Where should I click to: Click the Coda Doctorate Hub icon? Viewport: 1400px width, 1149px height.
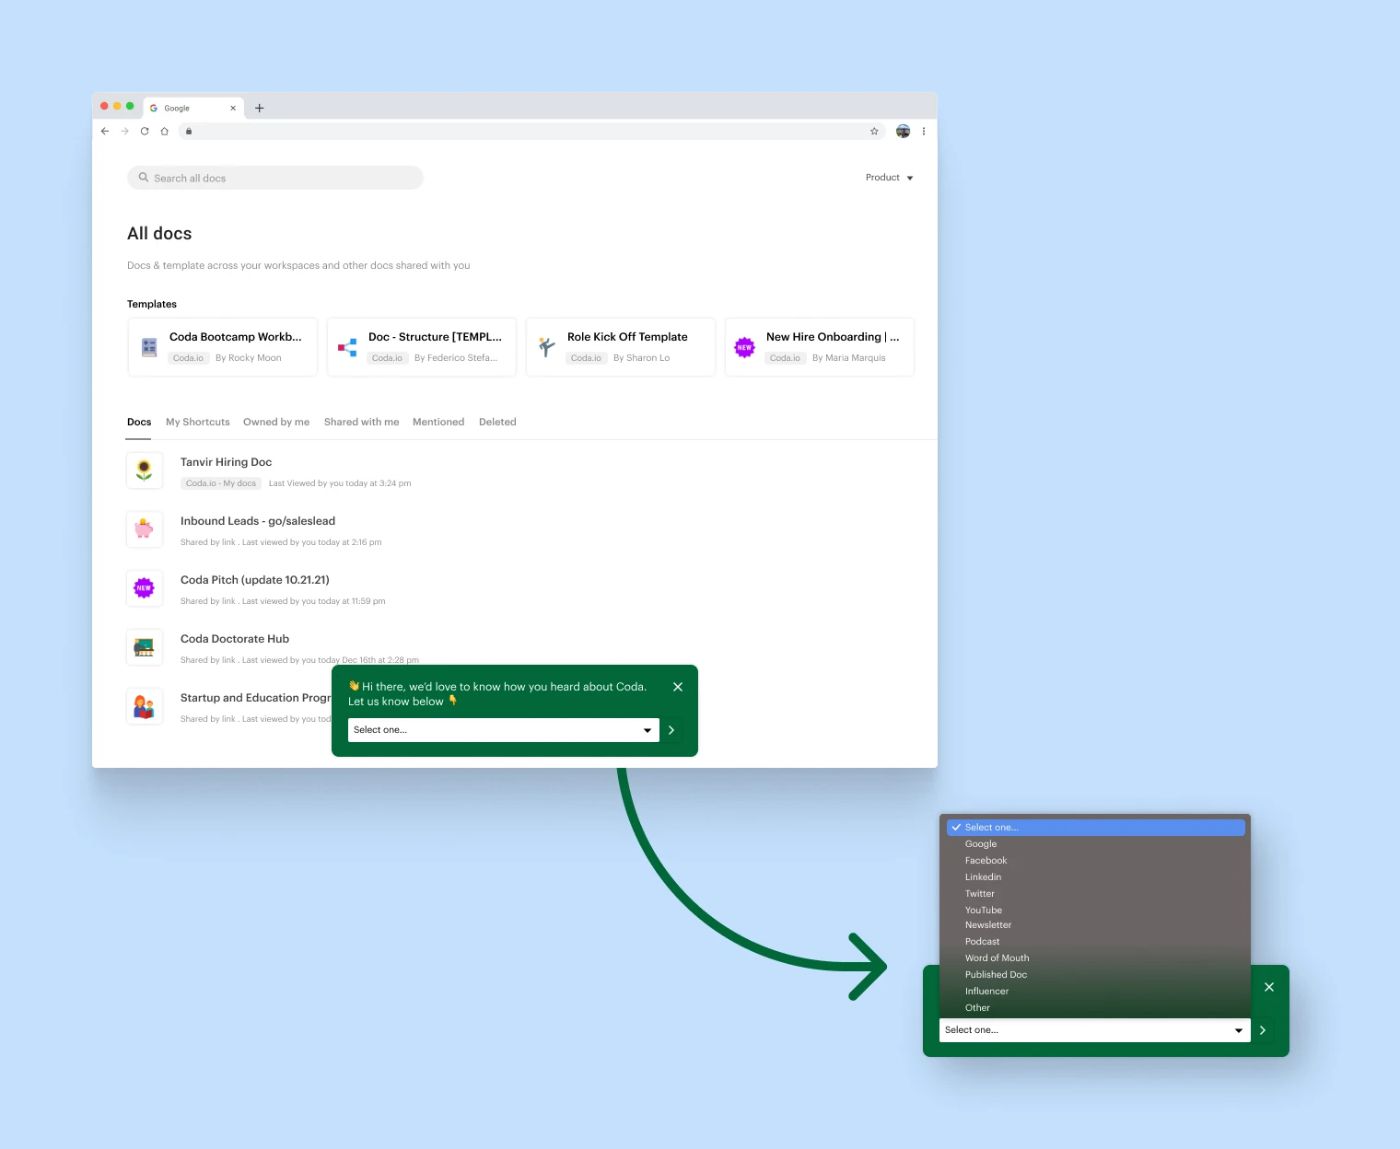click(144, 647)
